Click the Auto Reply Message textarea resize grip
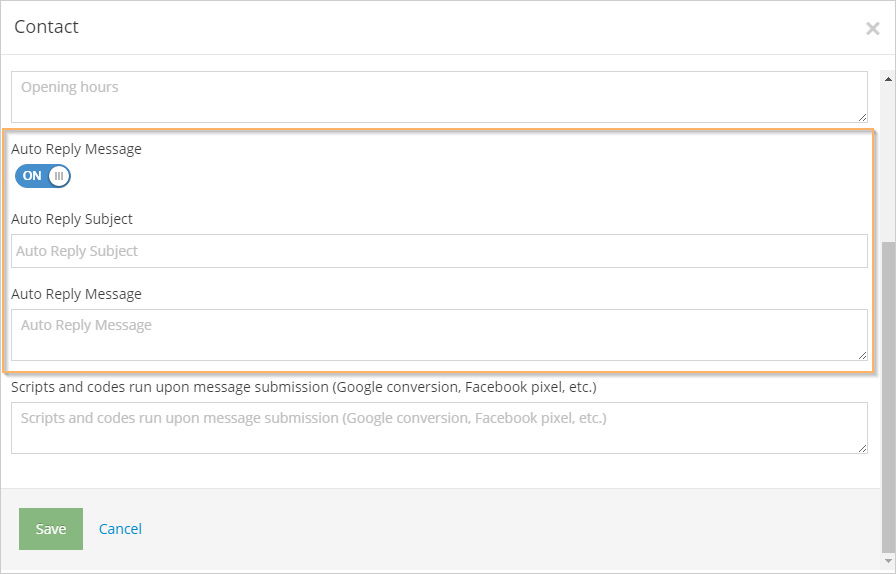Viewport: 896px width, 574px height. (862, 355)
